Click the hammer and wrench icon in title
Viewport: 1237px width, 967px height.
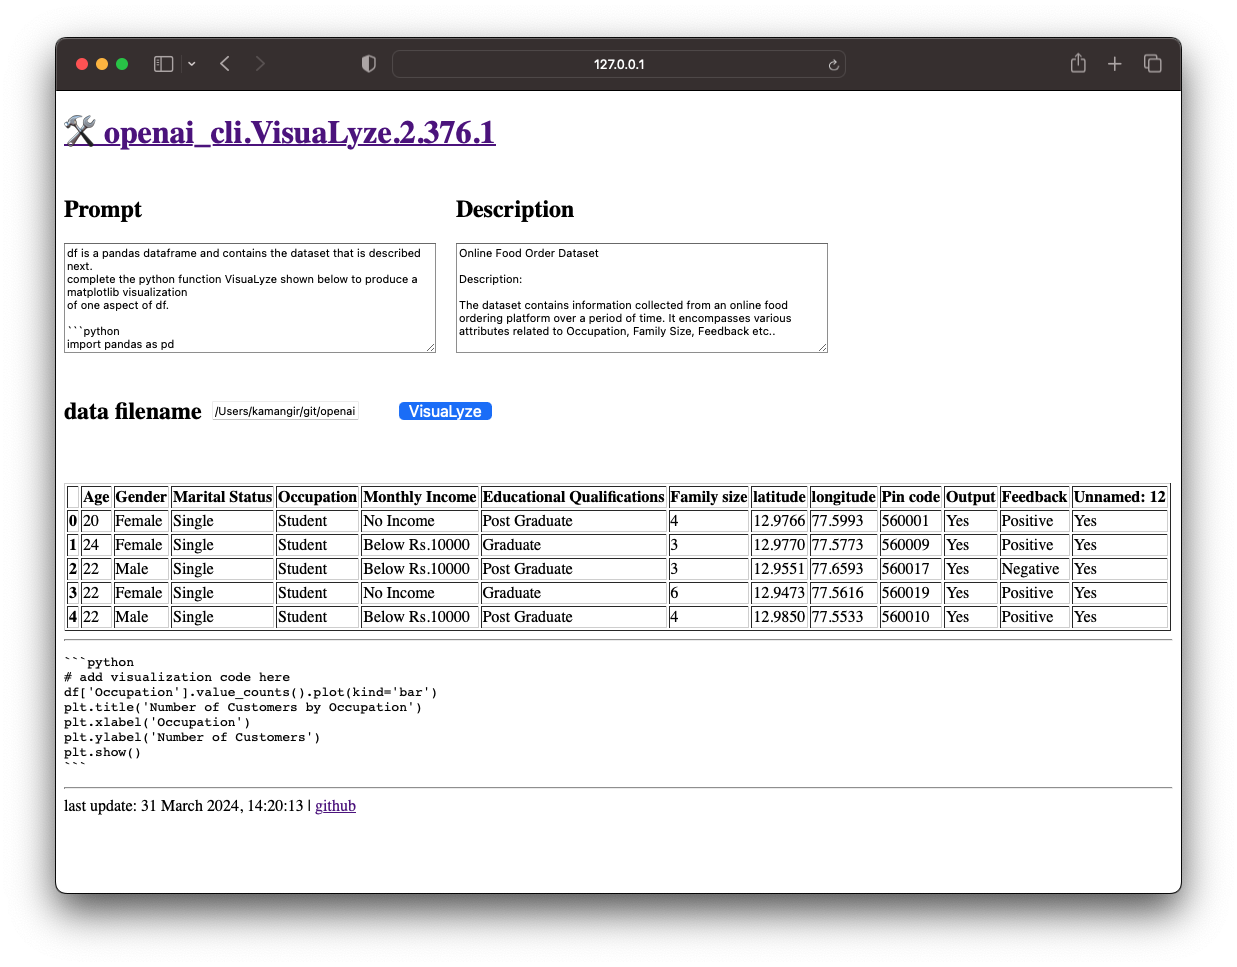click(x=80, y=131)
